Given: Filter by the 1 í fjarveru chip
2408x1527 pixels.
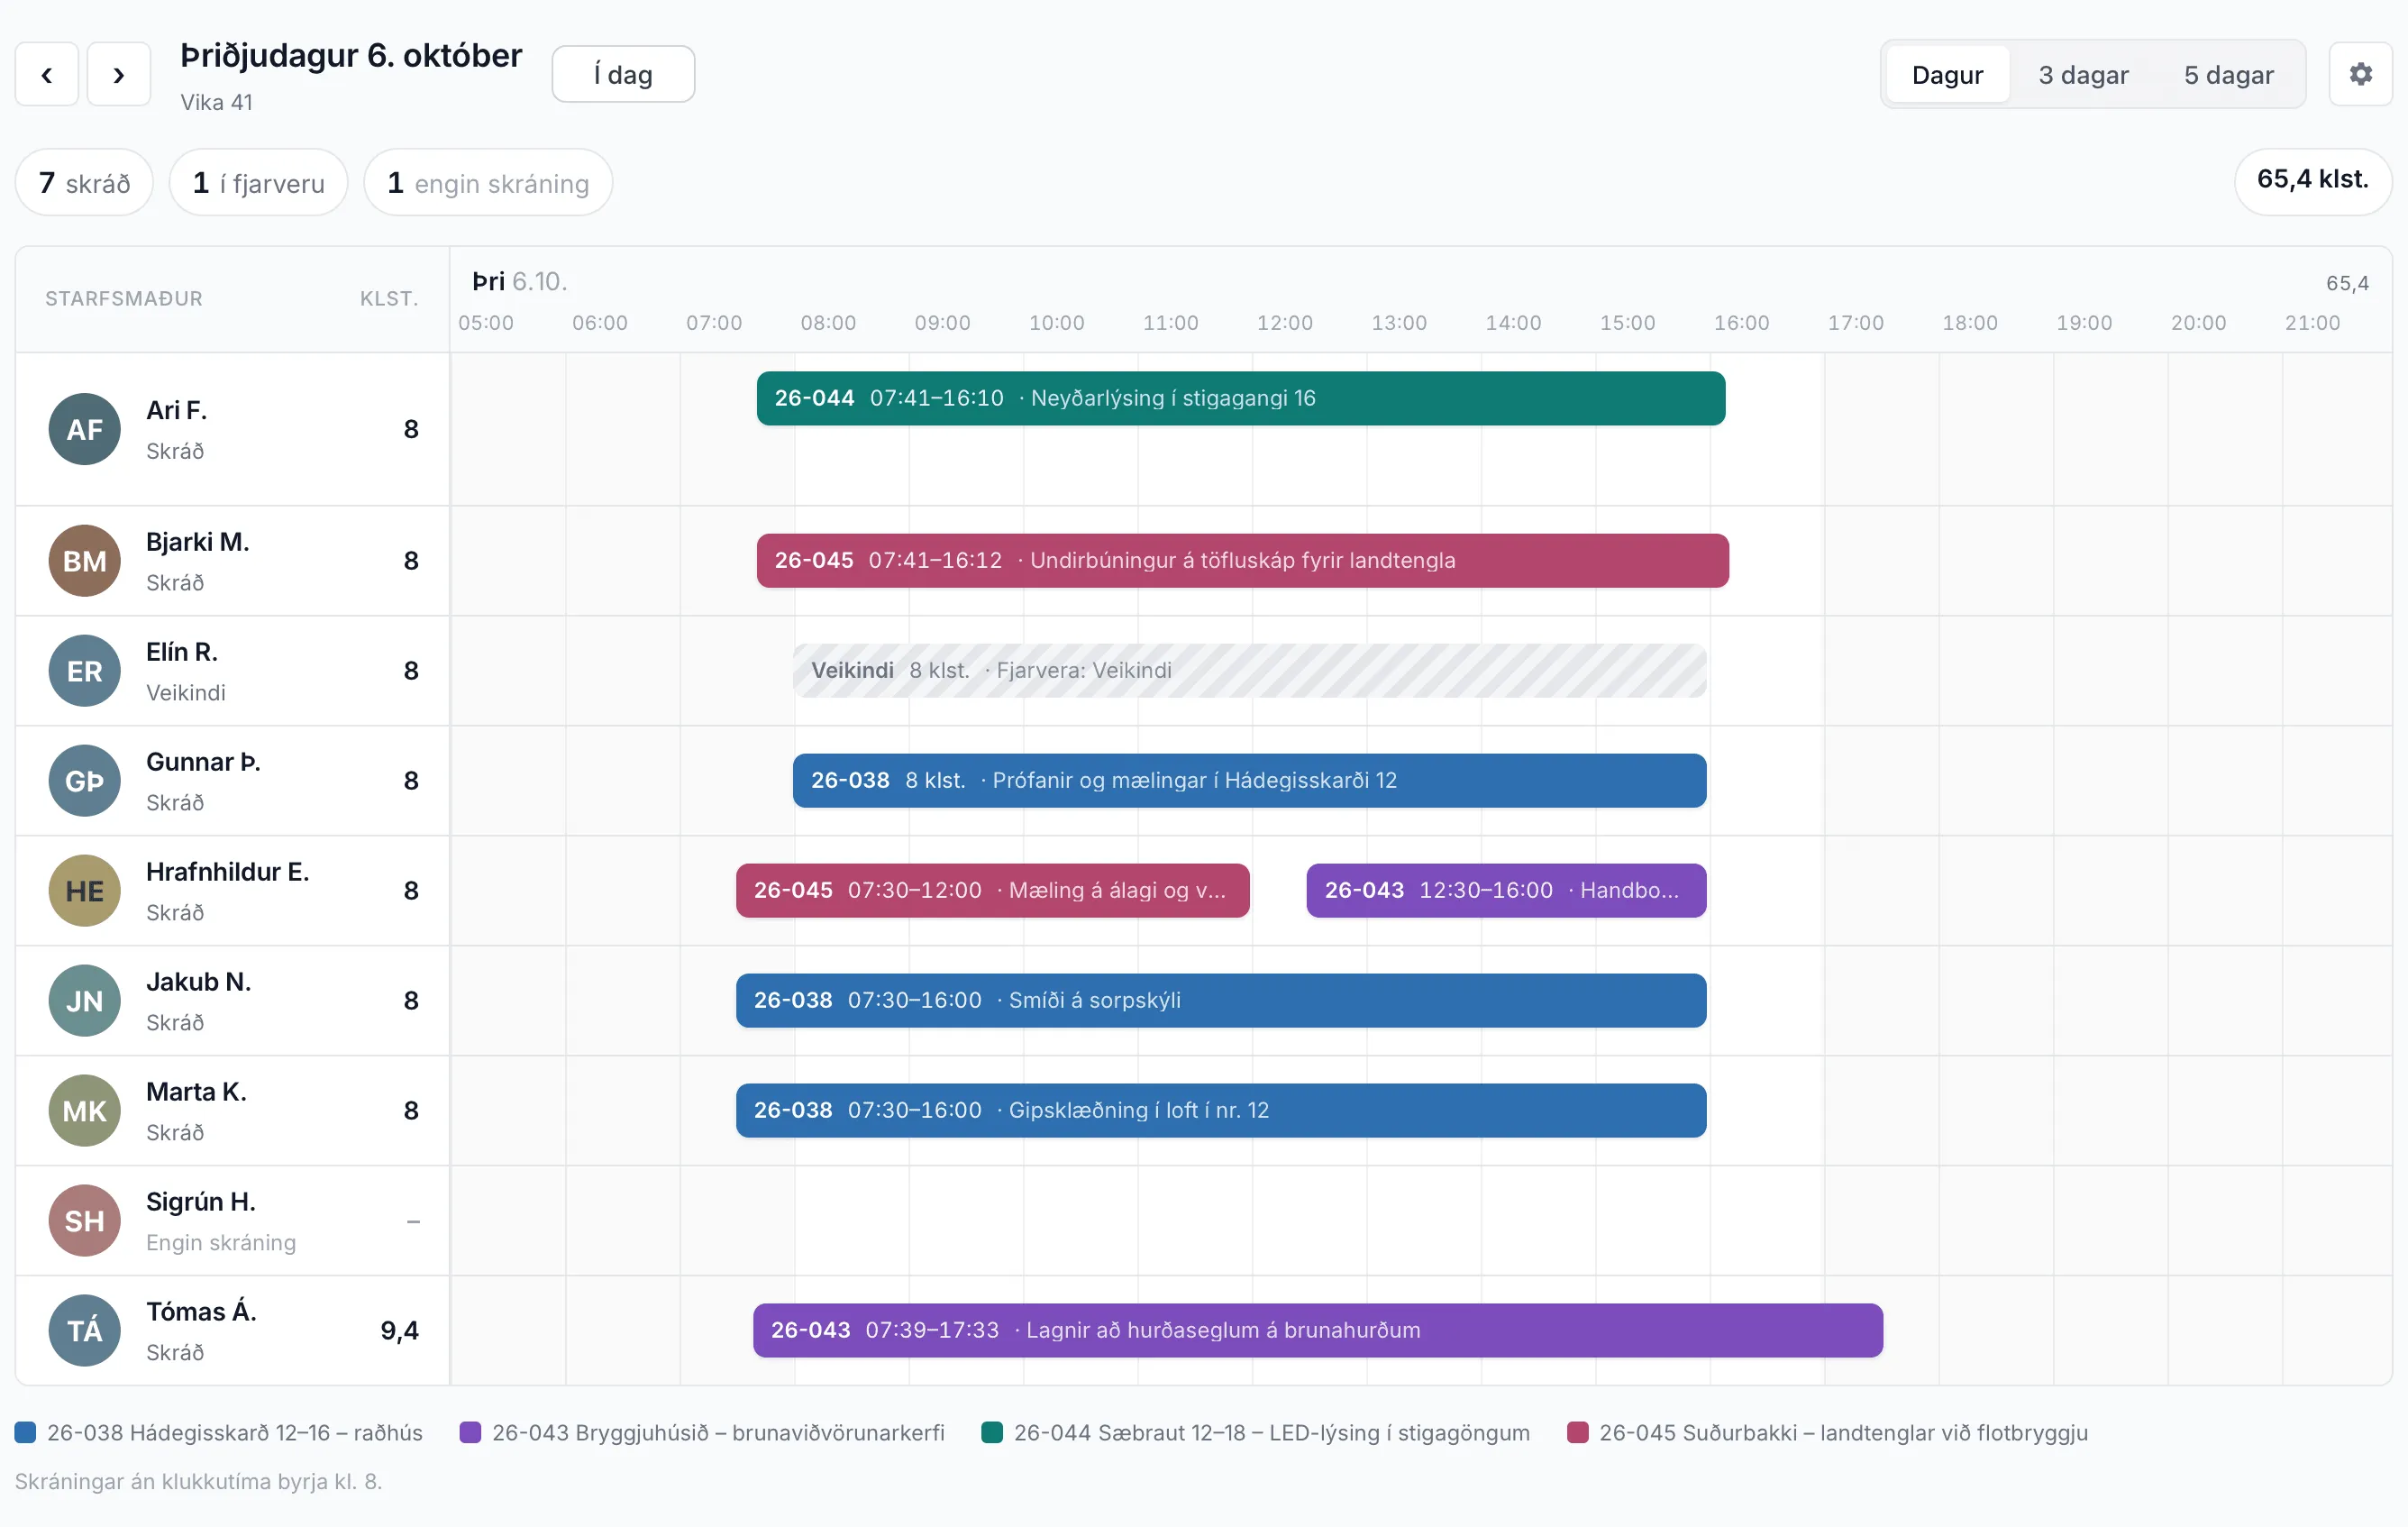Looking at the screenshot, I should [x=258, y=183].
